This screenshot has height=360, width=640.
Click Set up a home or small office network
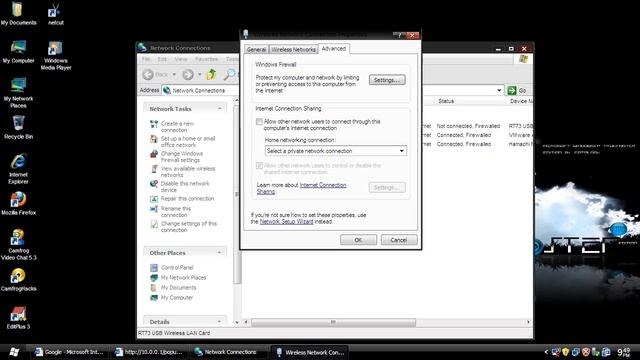[x=188, y=142]
